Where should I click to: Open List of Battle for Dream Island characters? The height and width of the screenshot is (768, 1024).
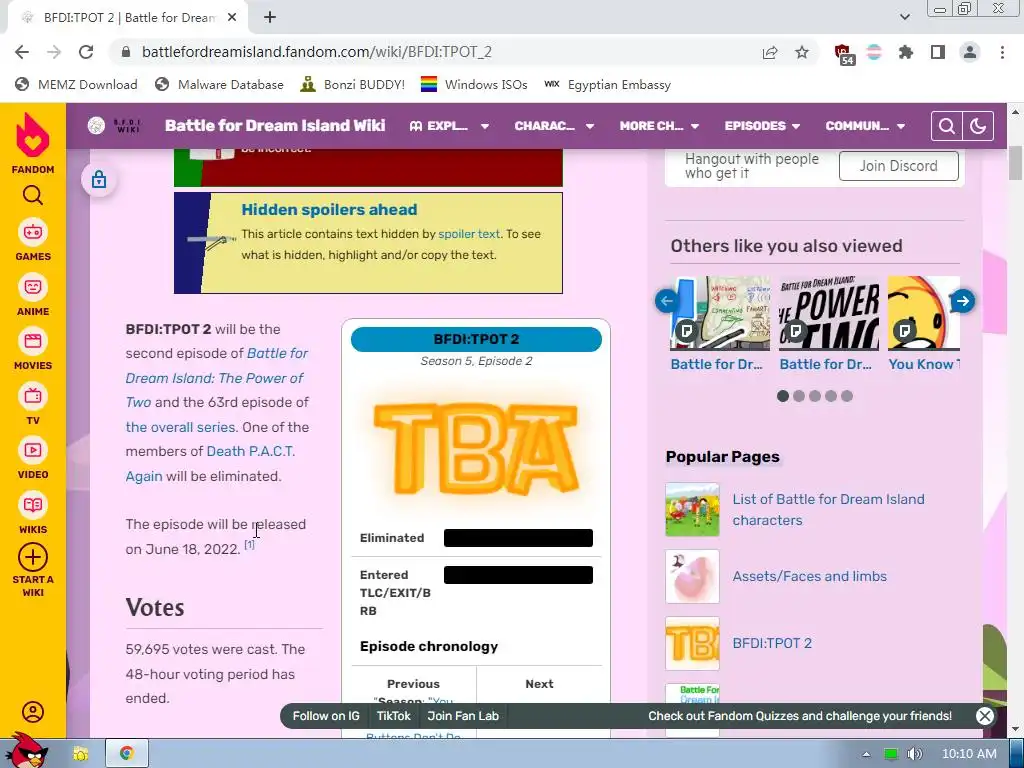(828, 509)
